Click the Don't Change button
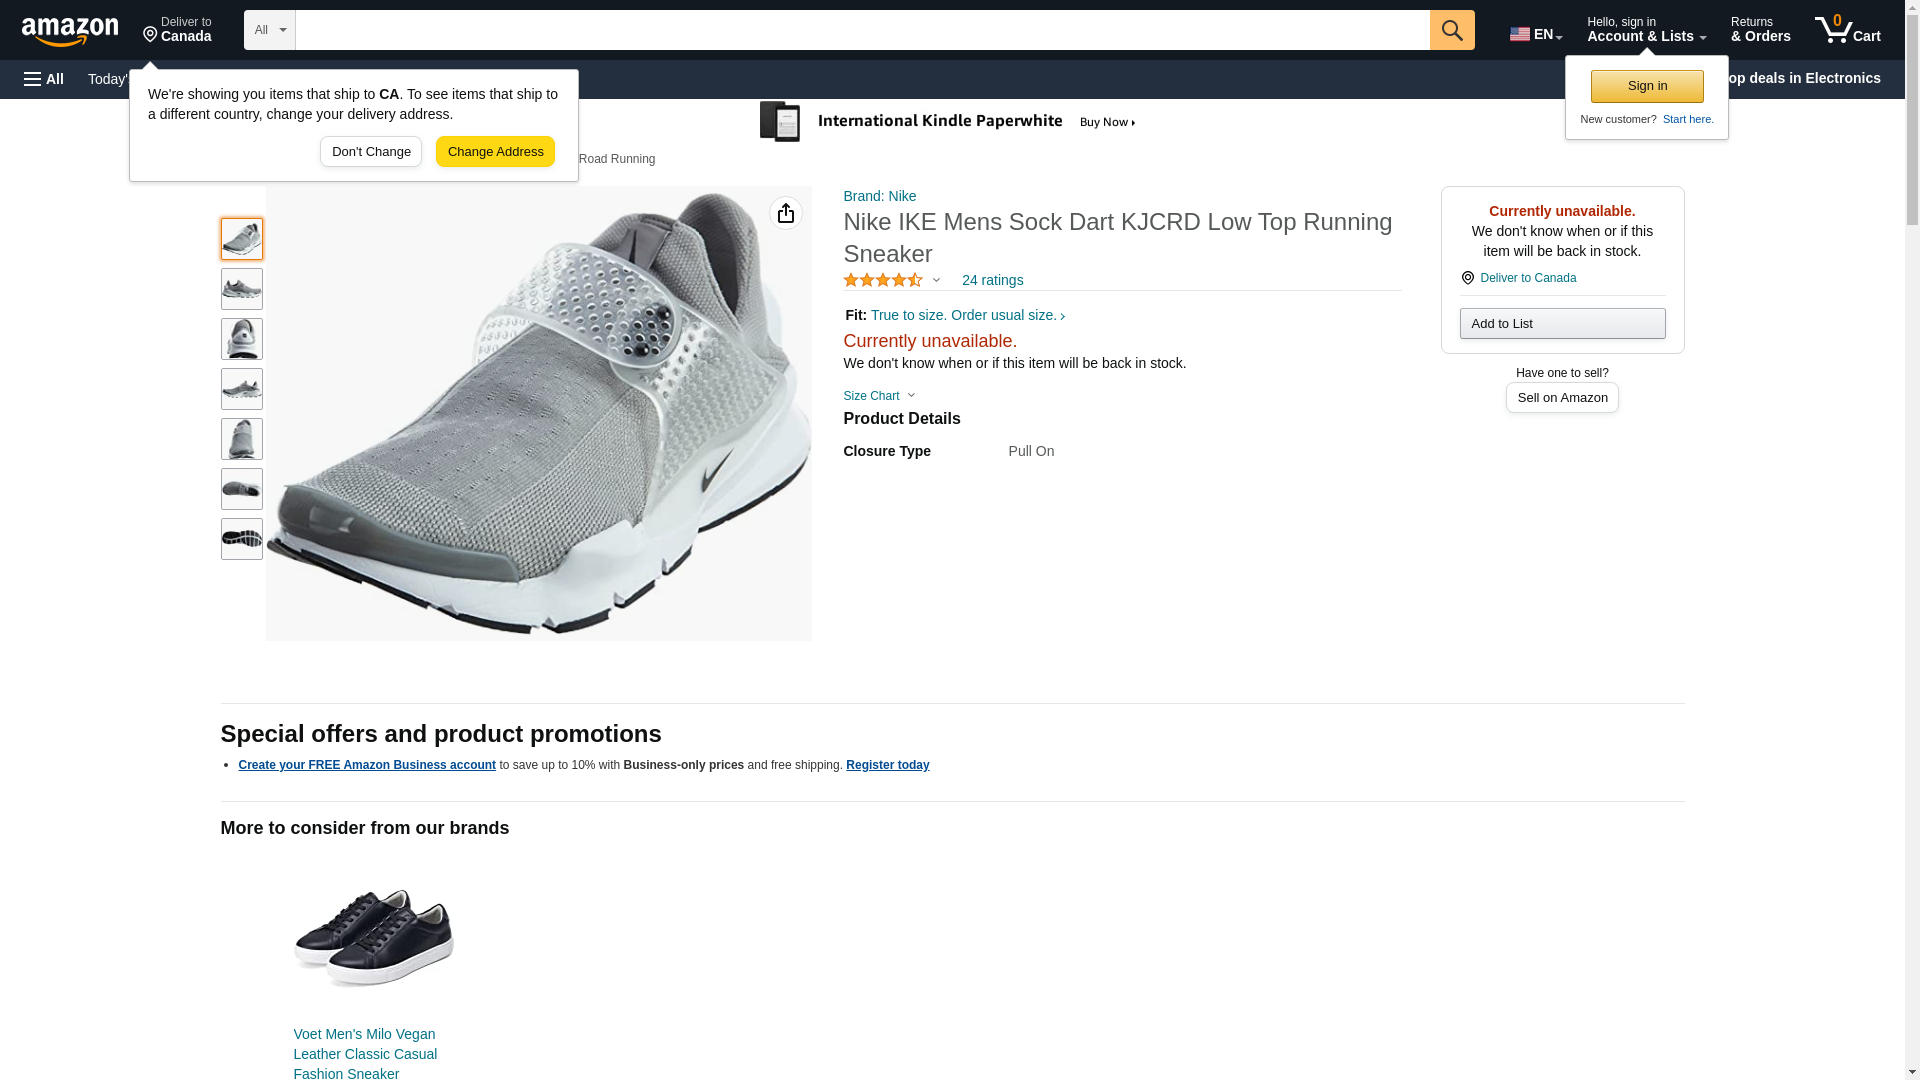 click(x=371, y=152)
